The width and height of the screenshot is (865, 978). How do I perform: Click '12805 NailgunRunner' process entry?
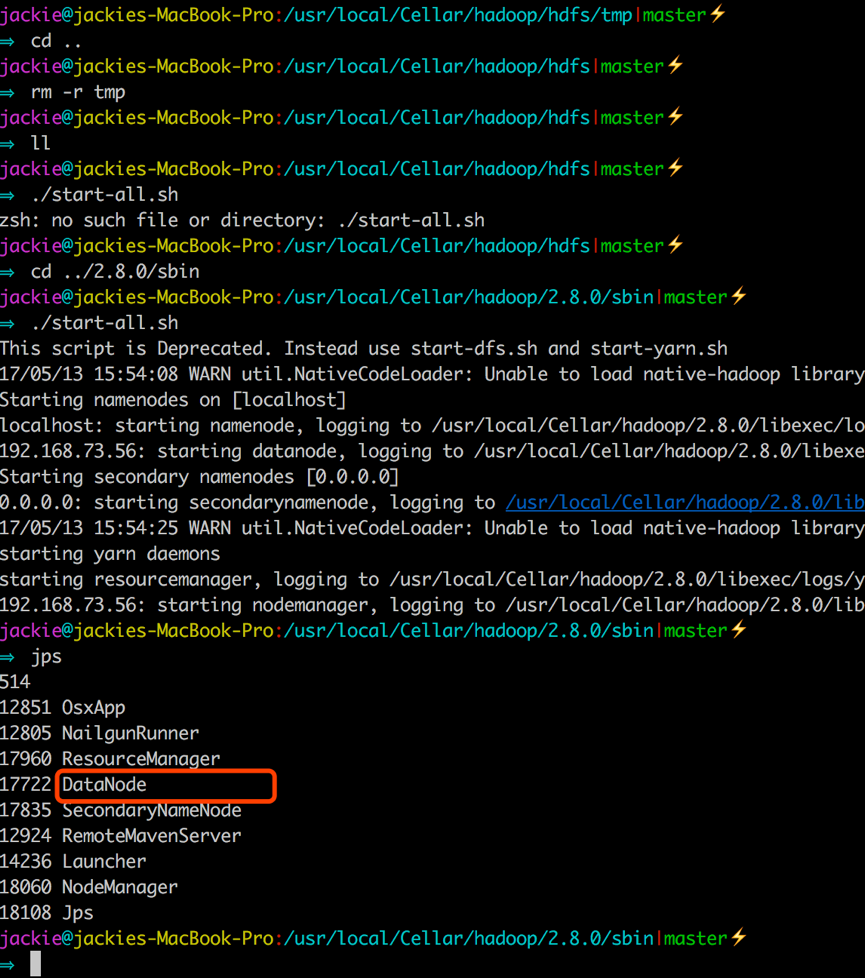point(99,734)
